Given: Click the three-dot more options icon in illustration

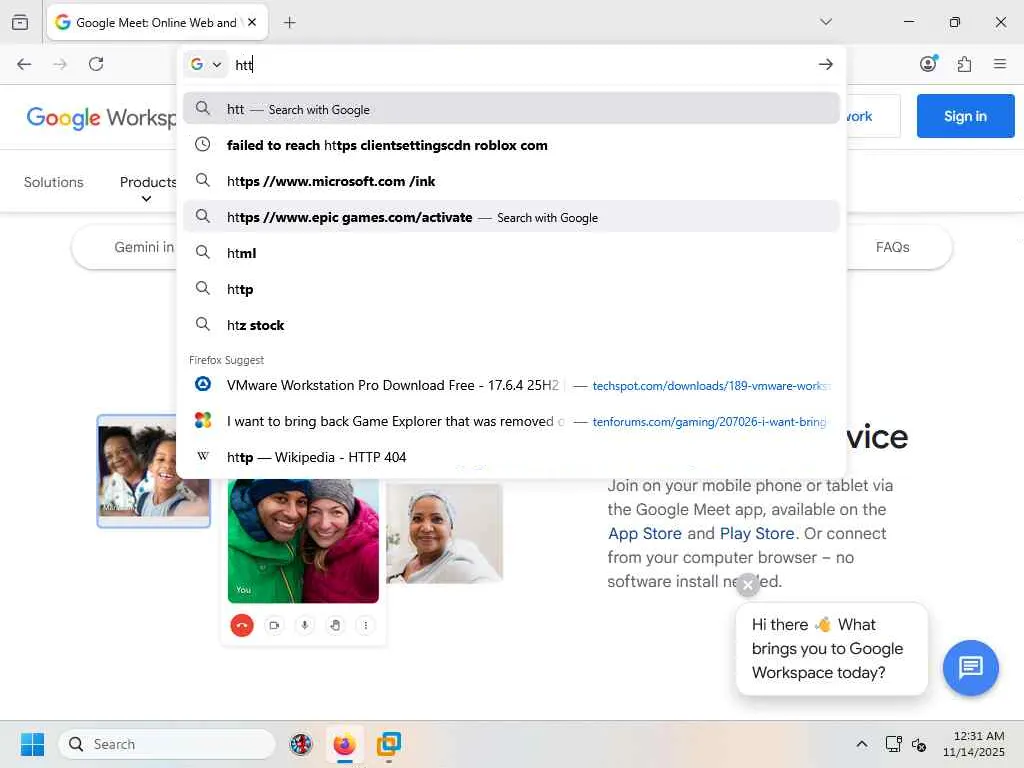Looking at the screenshot, I should pos(366,625).
